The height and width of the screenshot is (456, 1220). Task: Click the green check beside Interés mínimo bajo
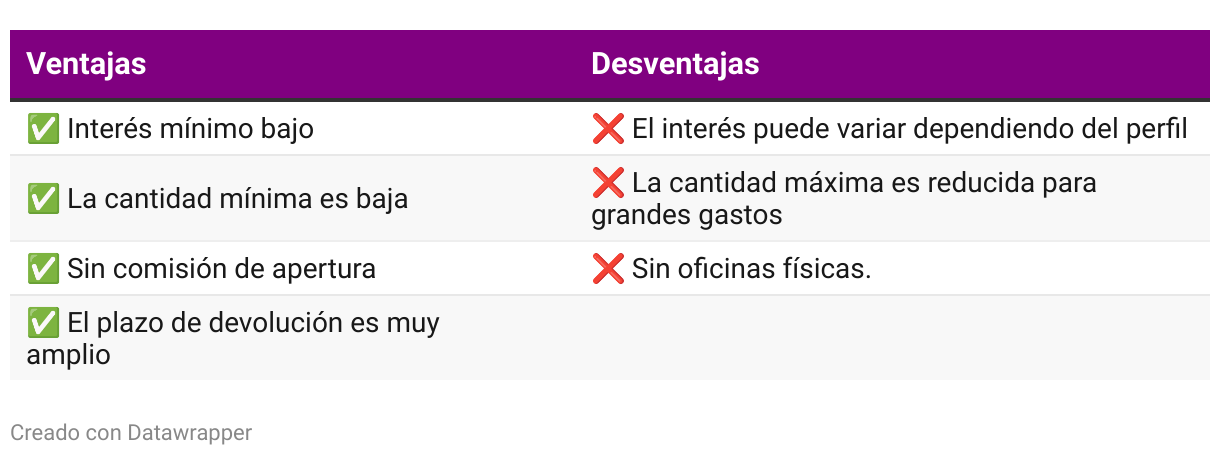pyautogui.click(x=42, y=129)
